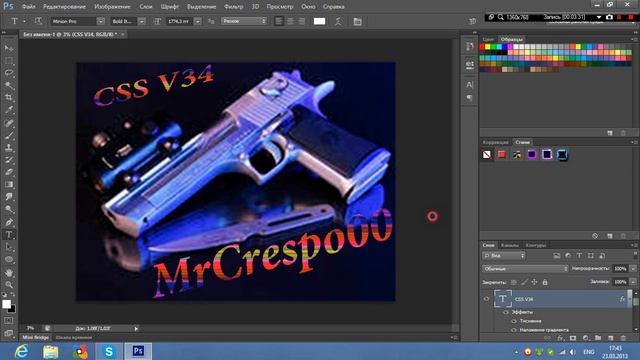The height and width of the screenshot is (360, 640).
Task: Select the Healing Brush tool
Action: (x=9, y=123)
